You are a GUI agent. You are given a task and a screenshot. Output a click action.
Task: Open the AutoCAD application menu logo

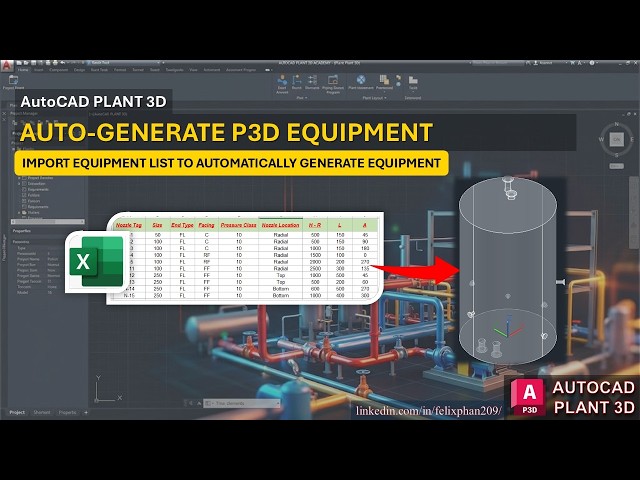[x=7, y=66]
